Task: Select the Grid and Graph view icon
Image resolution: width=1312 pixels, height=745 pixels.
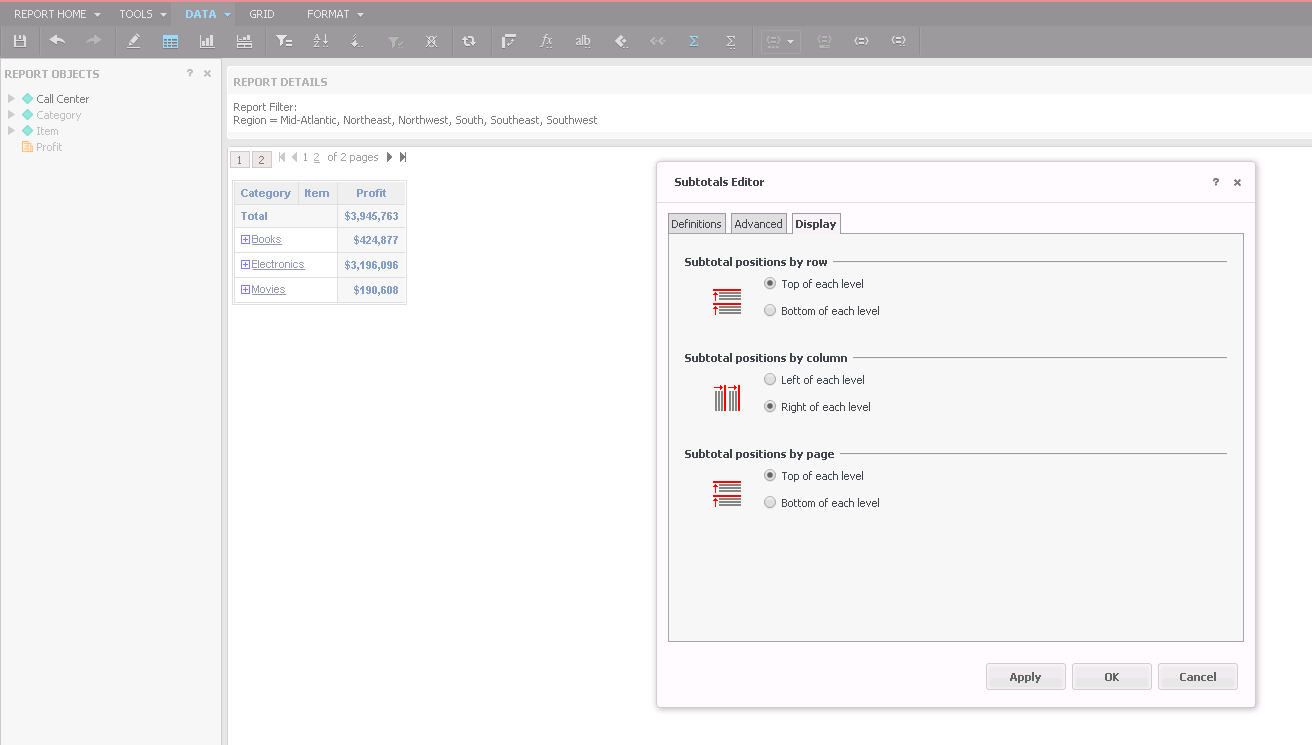Action: tap(244, 41)
